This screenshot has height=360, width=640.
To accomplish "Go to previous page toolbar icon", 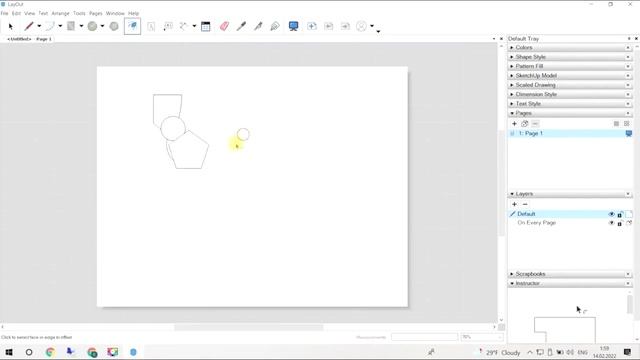I will [329, 27].
